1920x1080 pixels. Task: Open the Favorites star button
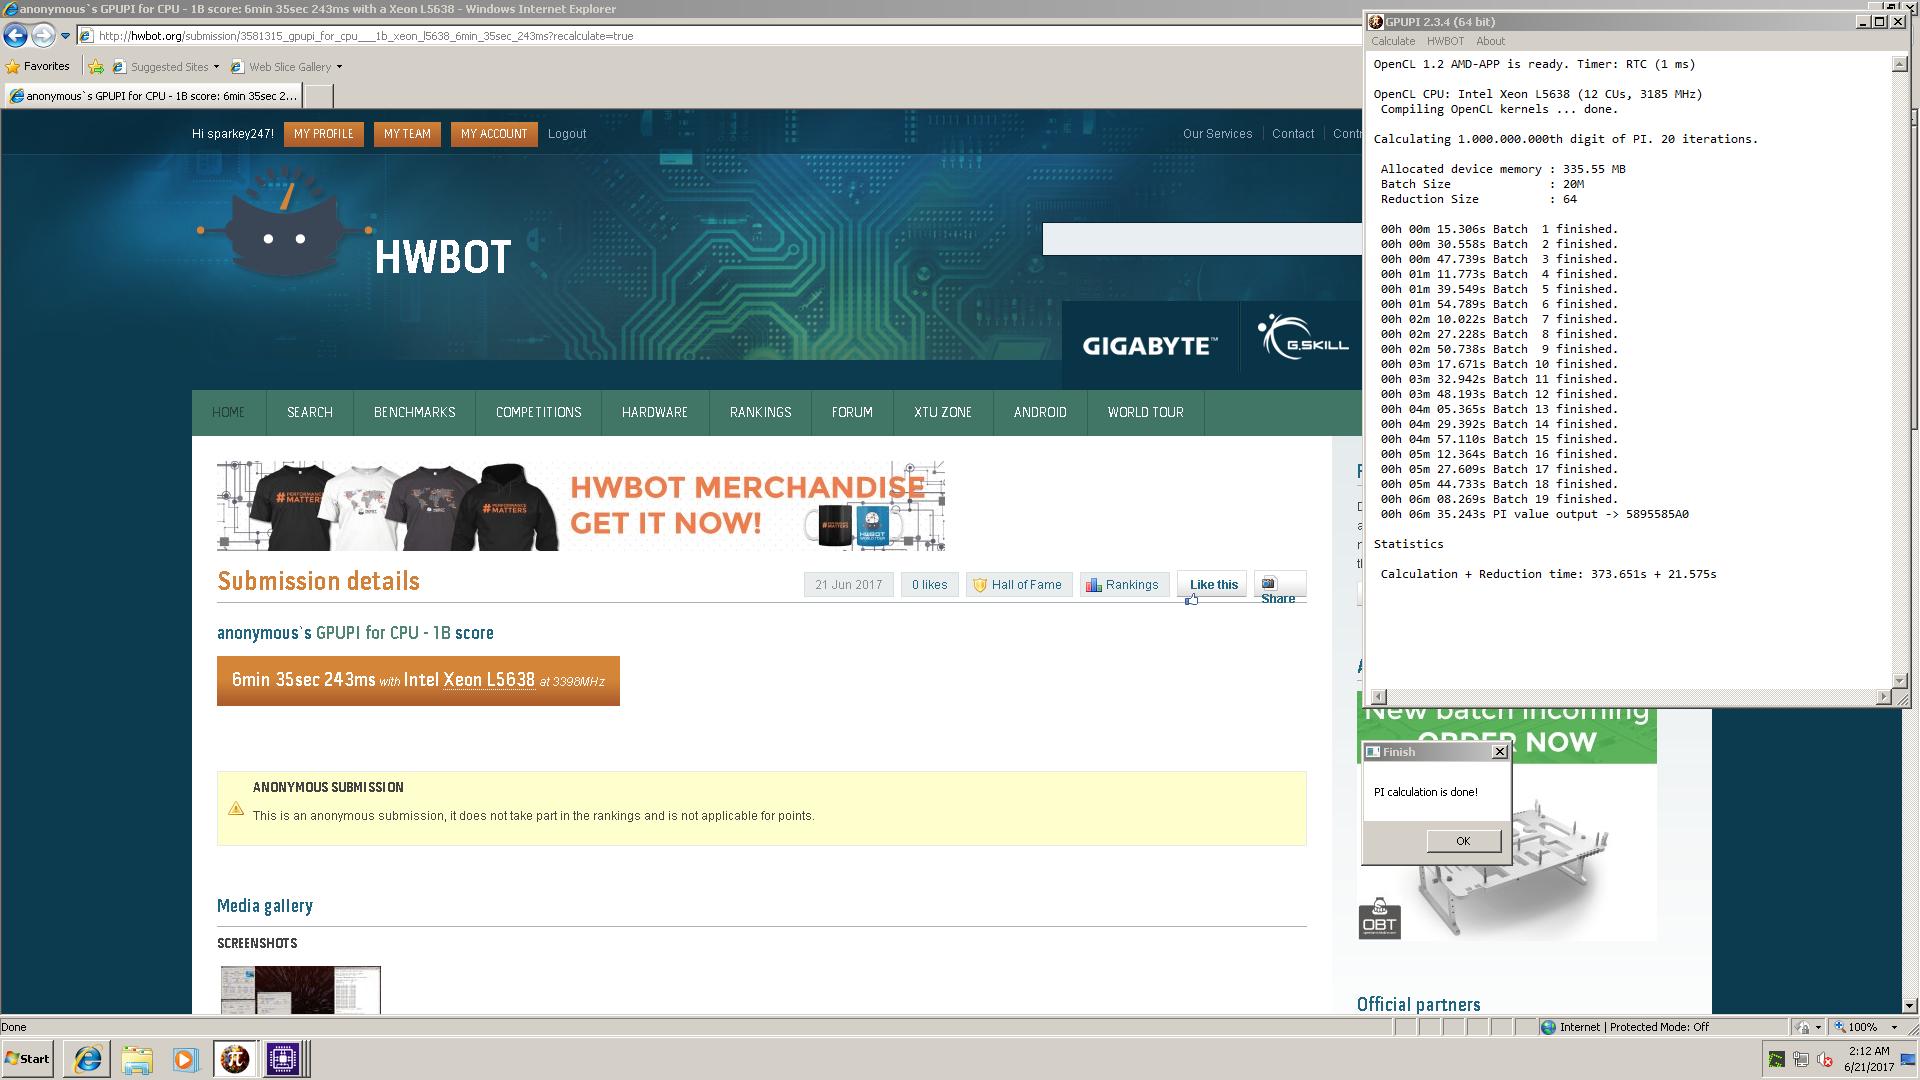tap(37, 67)
